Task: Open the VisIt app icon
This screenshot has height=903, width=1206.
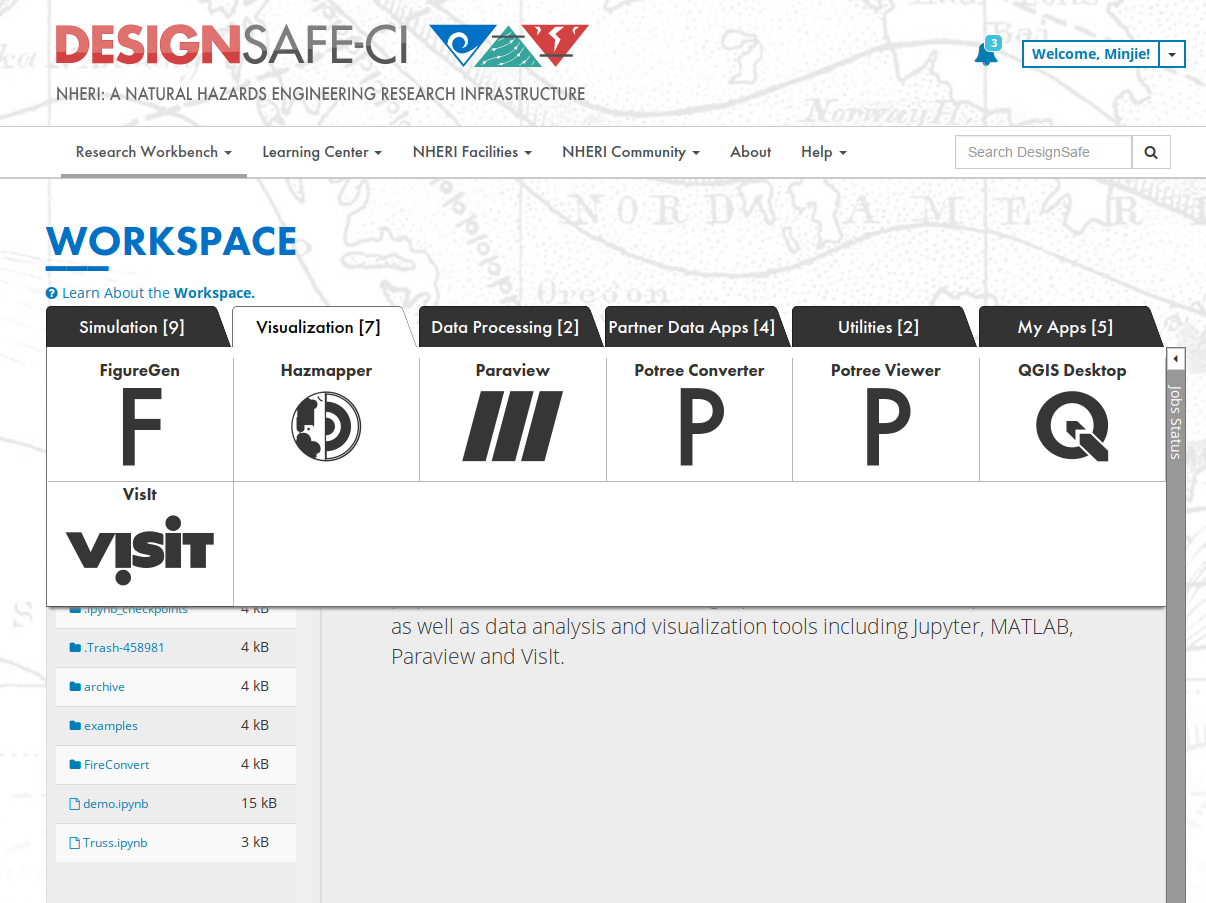Action: (140, 550)
